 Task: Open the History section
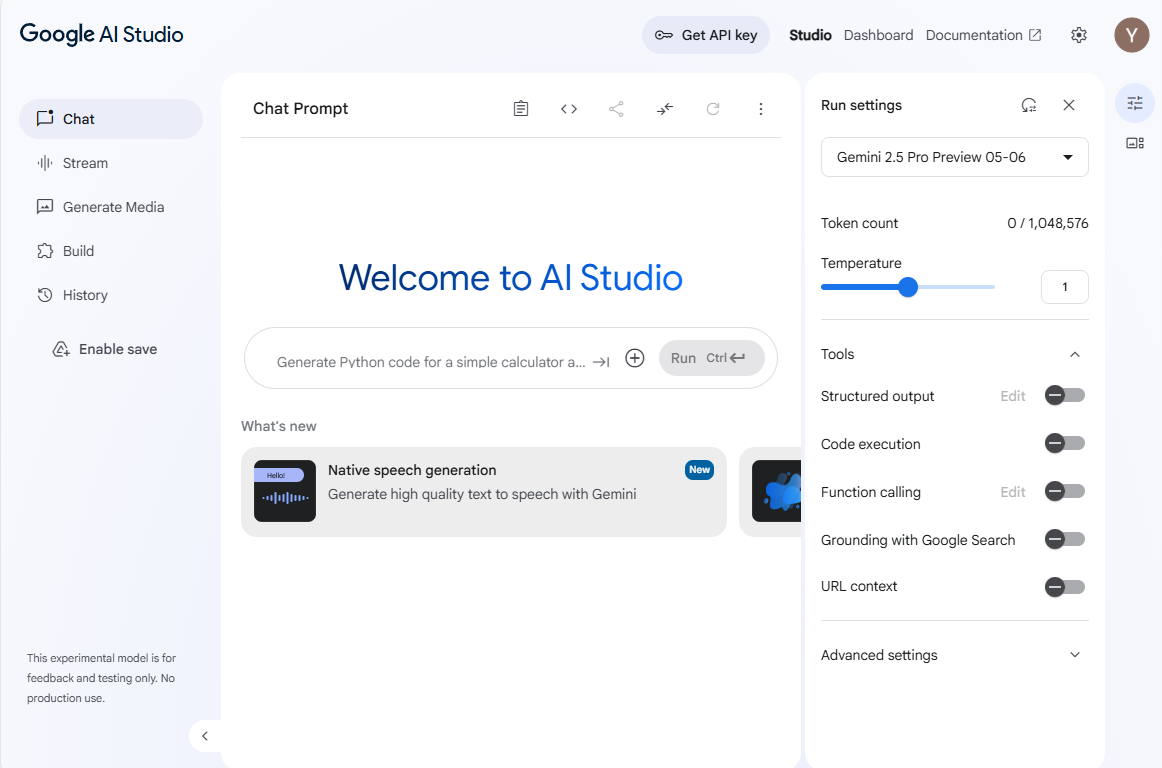click(111, 295)
